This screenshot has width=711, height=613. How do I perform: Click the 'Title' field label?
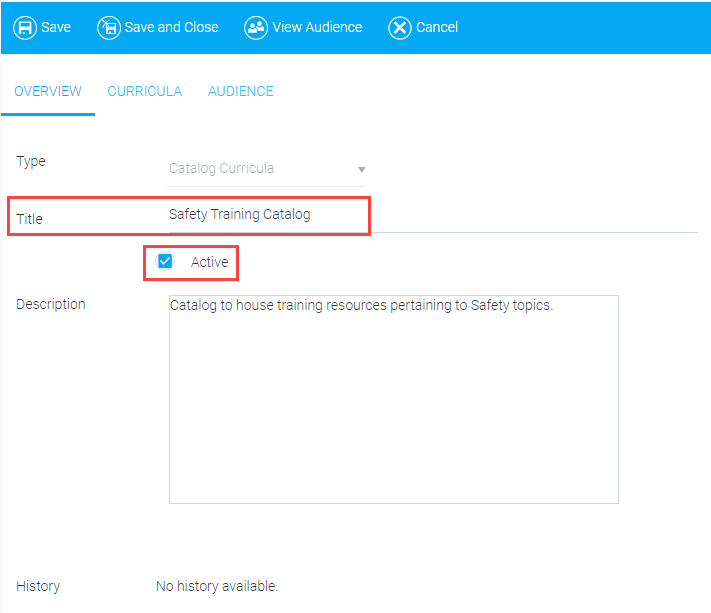[30, 218]
